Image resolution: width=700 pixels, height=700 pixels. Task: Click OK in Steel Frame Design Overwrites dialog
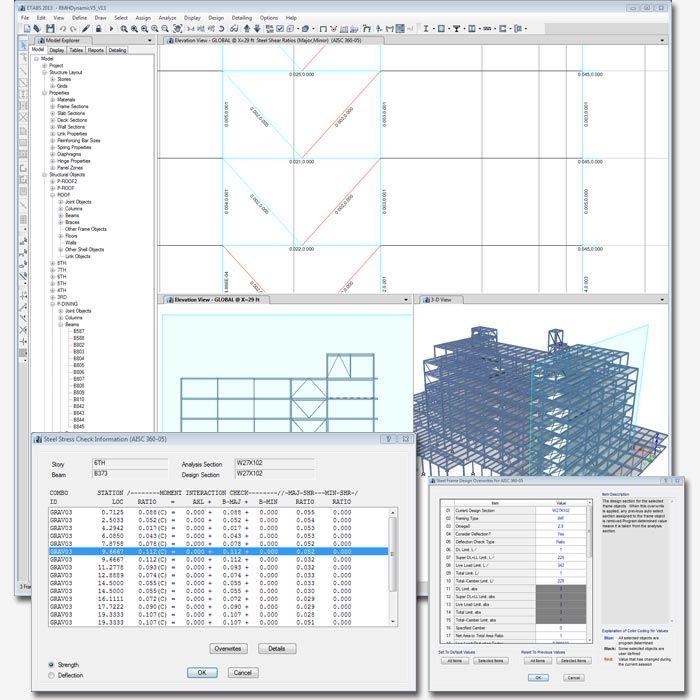[x=538, y=677]
